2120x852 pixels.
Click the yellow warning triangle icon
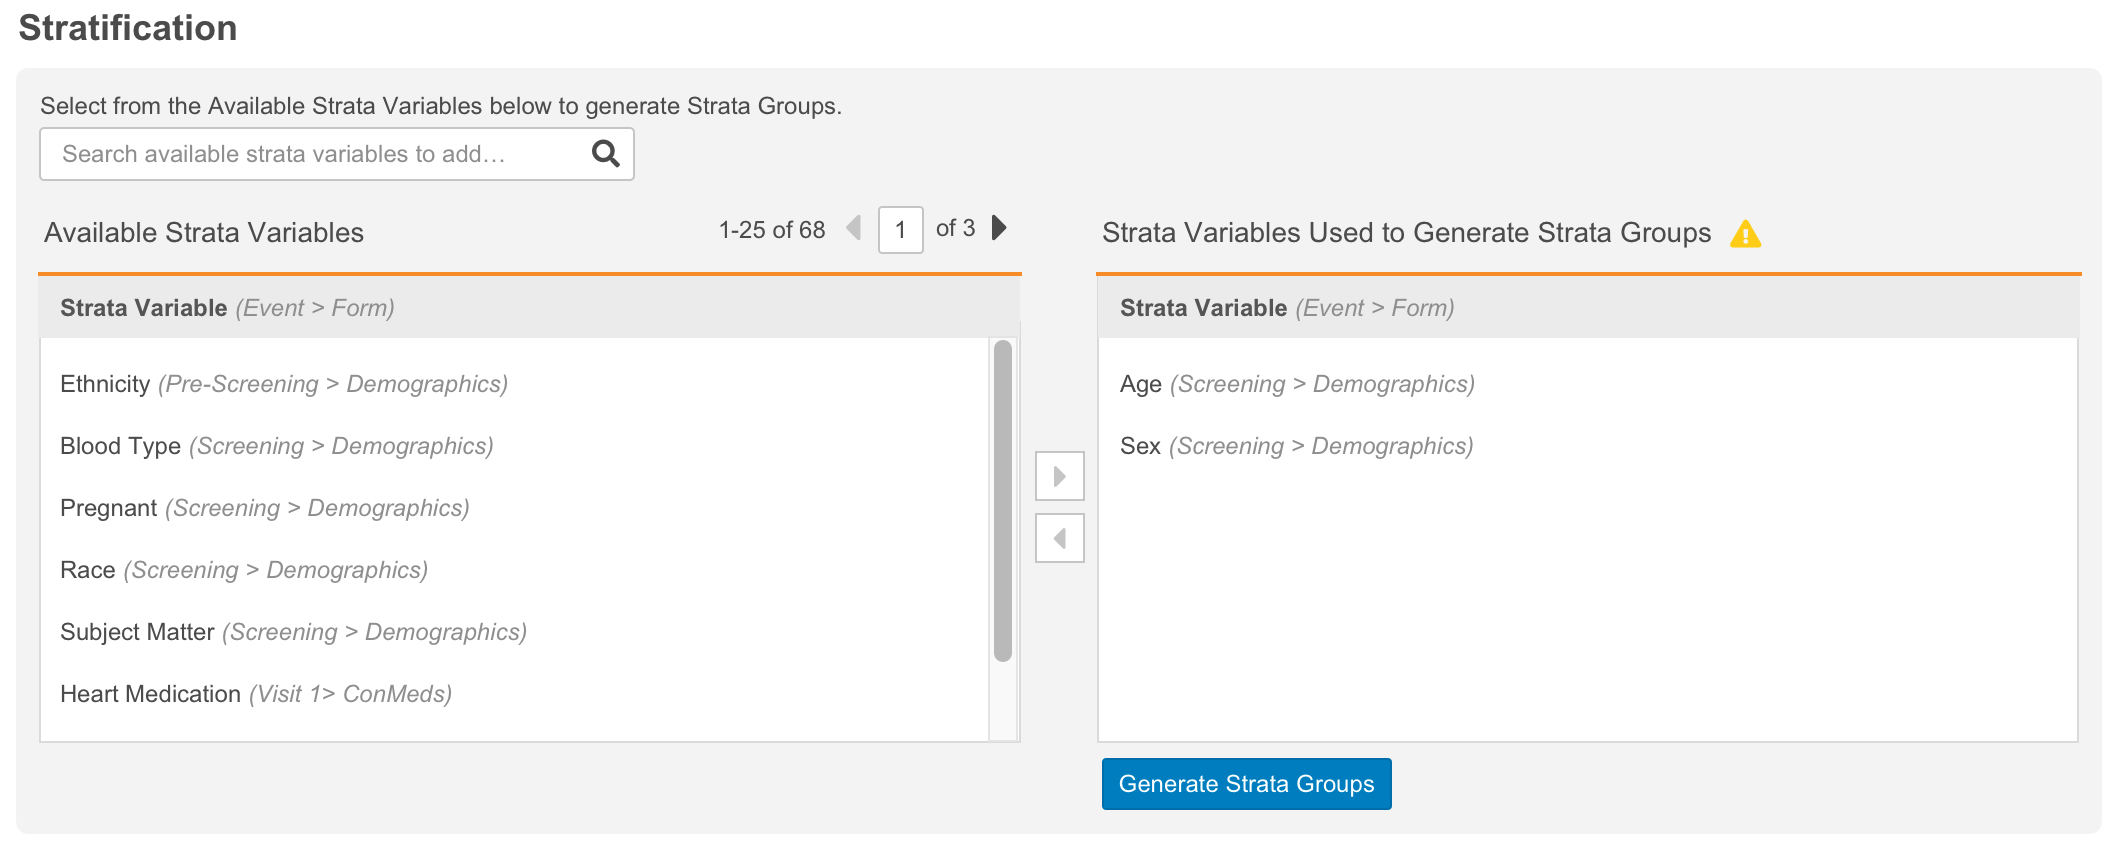pos(1745,233)
